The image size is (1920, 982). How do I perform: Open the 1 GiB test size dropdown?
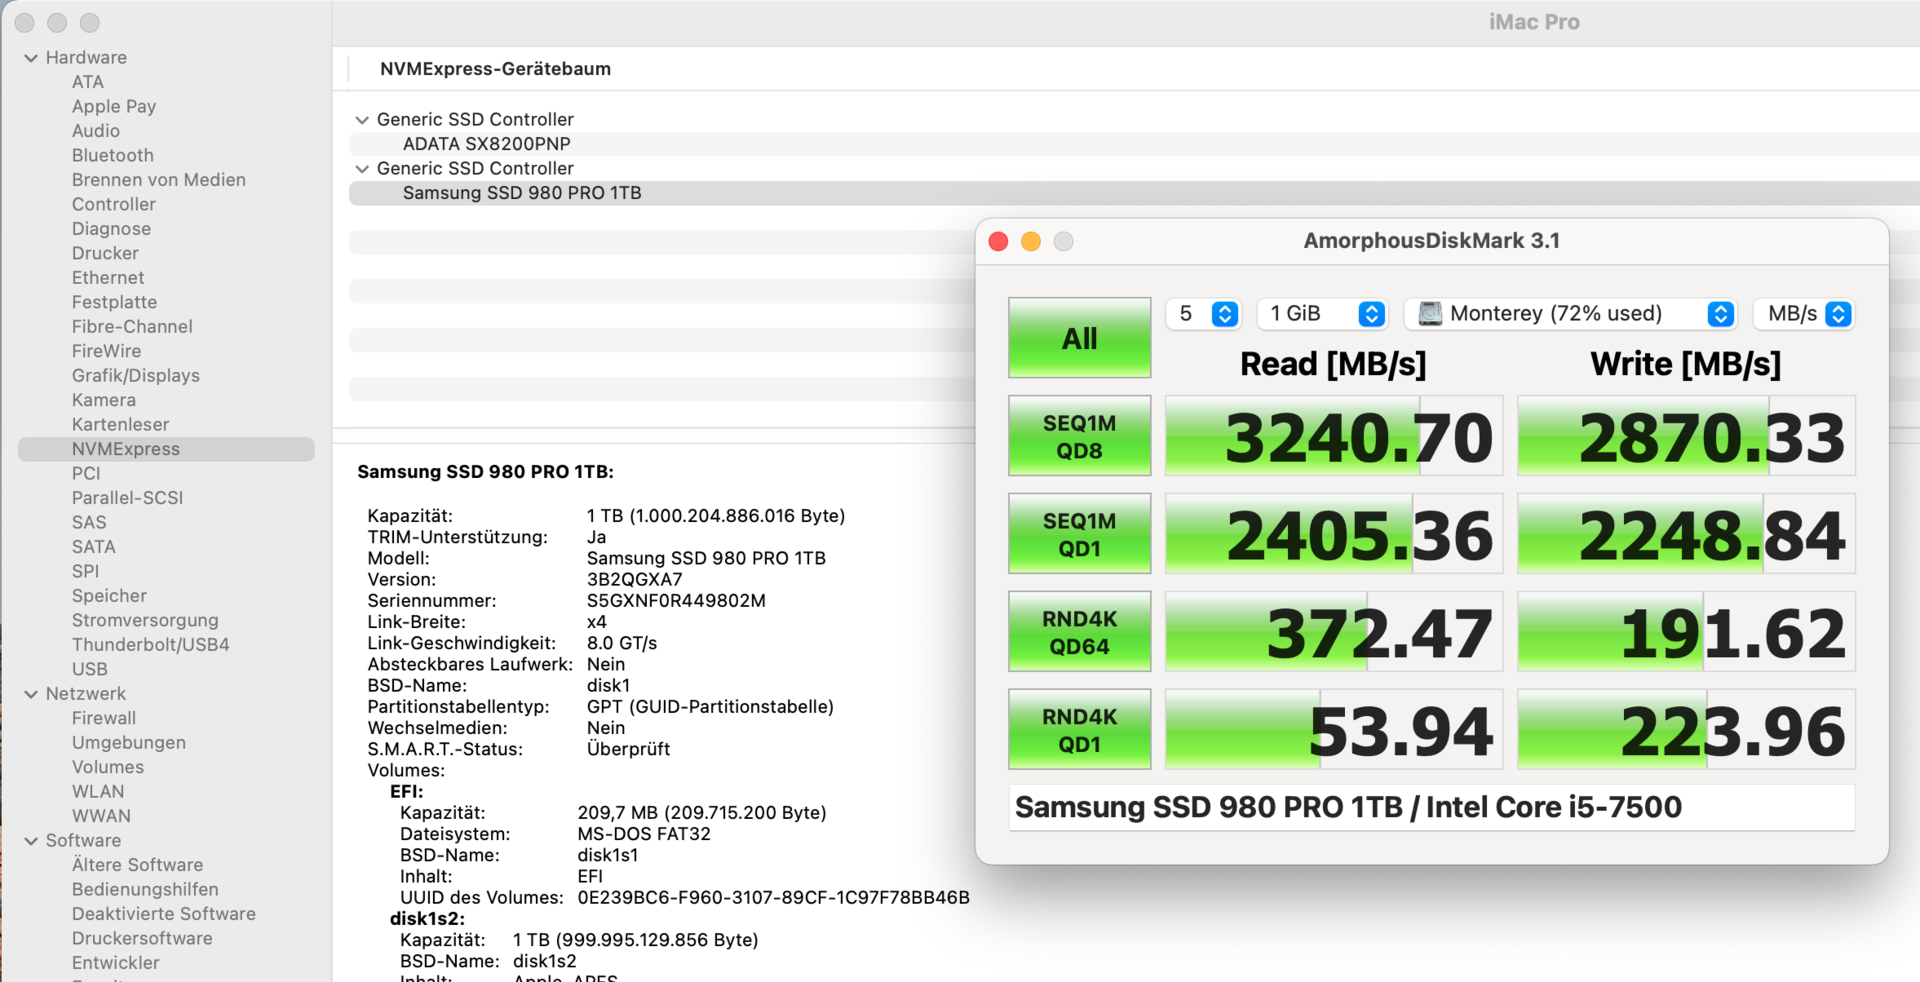pyautogui.click(x=1322, y=314)
